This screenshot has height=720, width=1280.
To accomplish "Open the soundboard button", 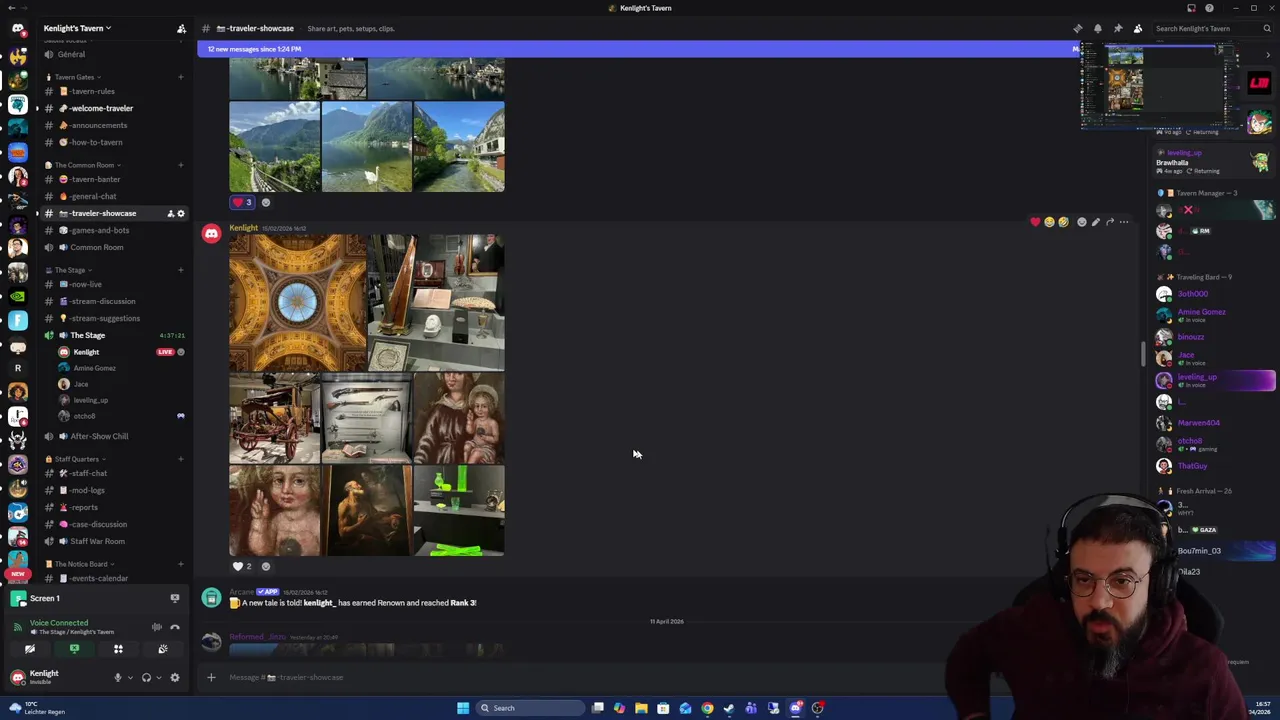I will [162, 649].
